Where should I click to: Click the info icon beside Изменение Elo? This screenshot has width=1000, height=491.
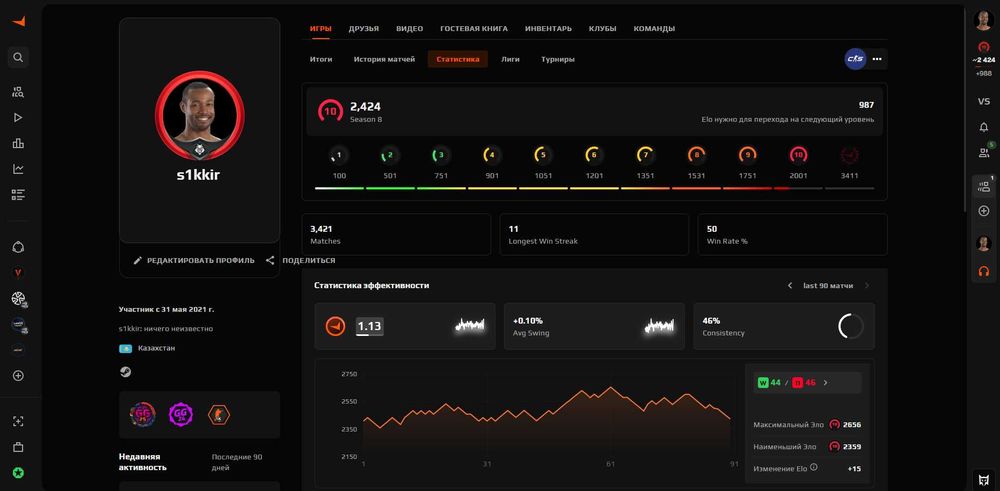coord(814,467)
